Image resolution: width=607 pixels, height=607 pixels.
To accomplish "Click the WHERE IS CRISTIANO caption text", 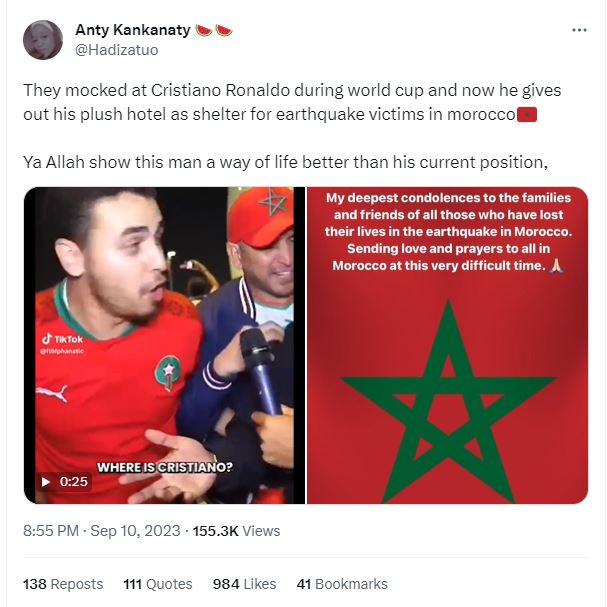I will pyautogui.click(x=165, y=467).
